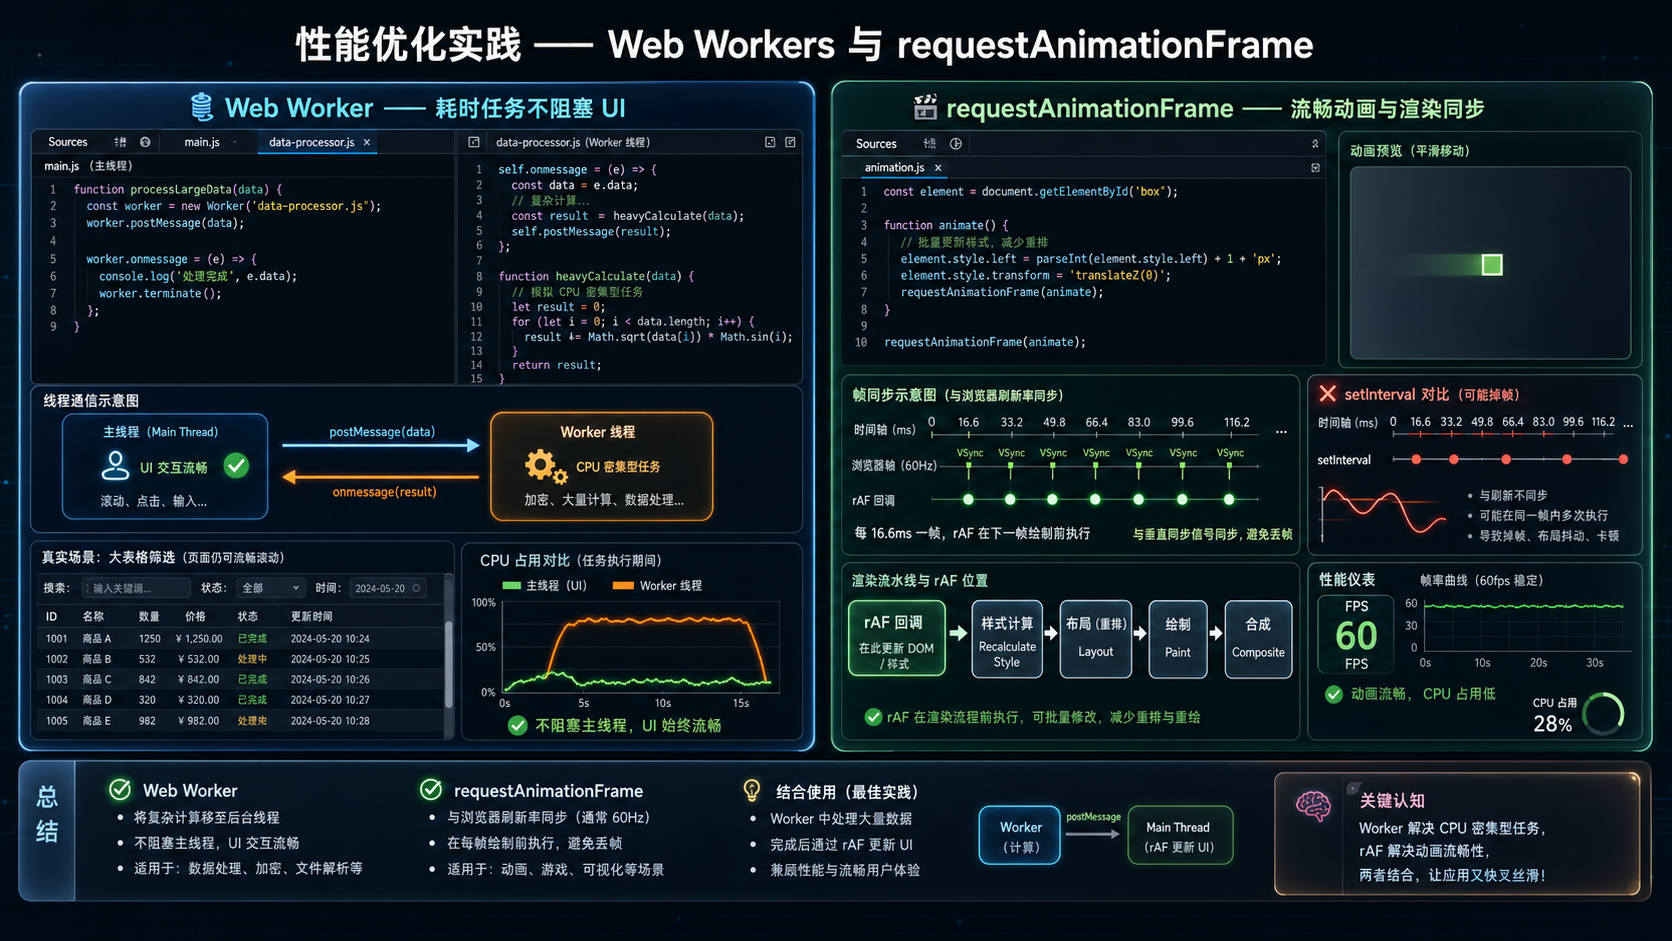Click round icon before main.js tab
The height and width of the screenshot is (941, 1672).
click(145, 142)
